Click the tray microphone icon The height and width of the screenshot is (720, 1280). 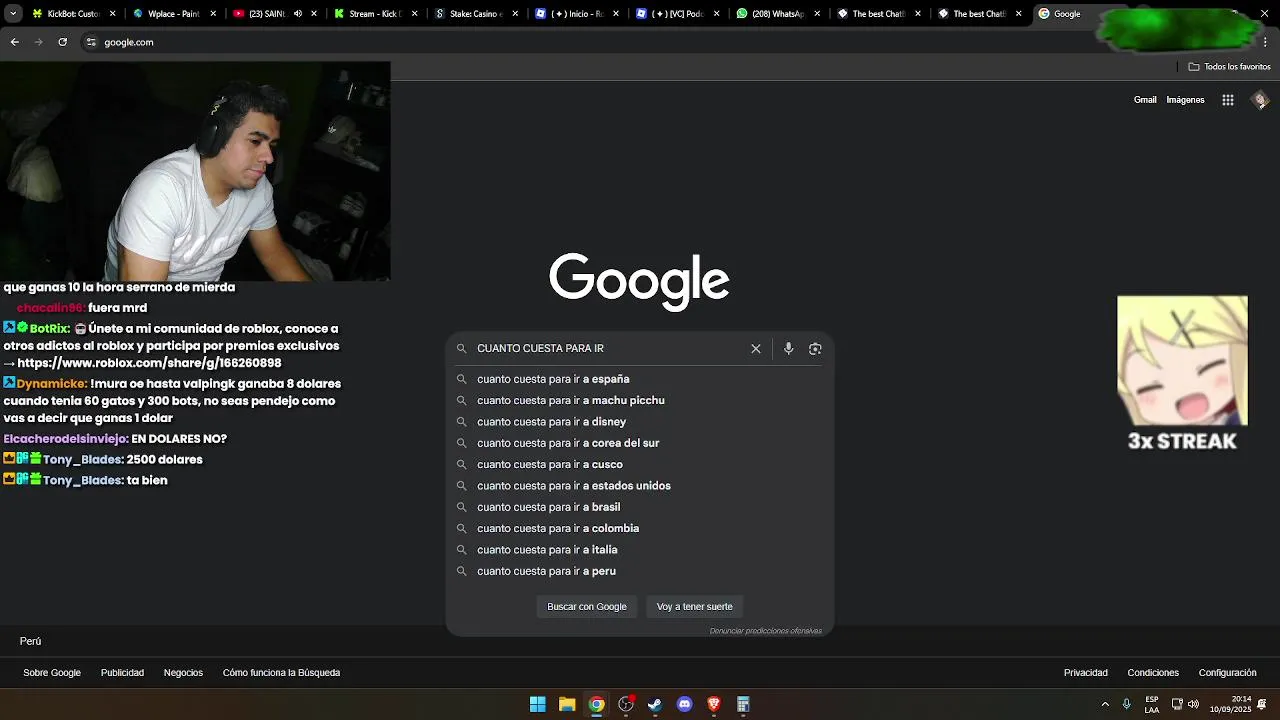[1127, 704]
